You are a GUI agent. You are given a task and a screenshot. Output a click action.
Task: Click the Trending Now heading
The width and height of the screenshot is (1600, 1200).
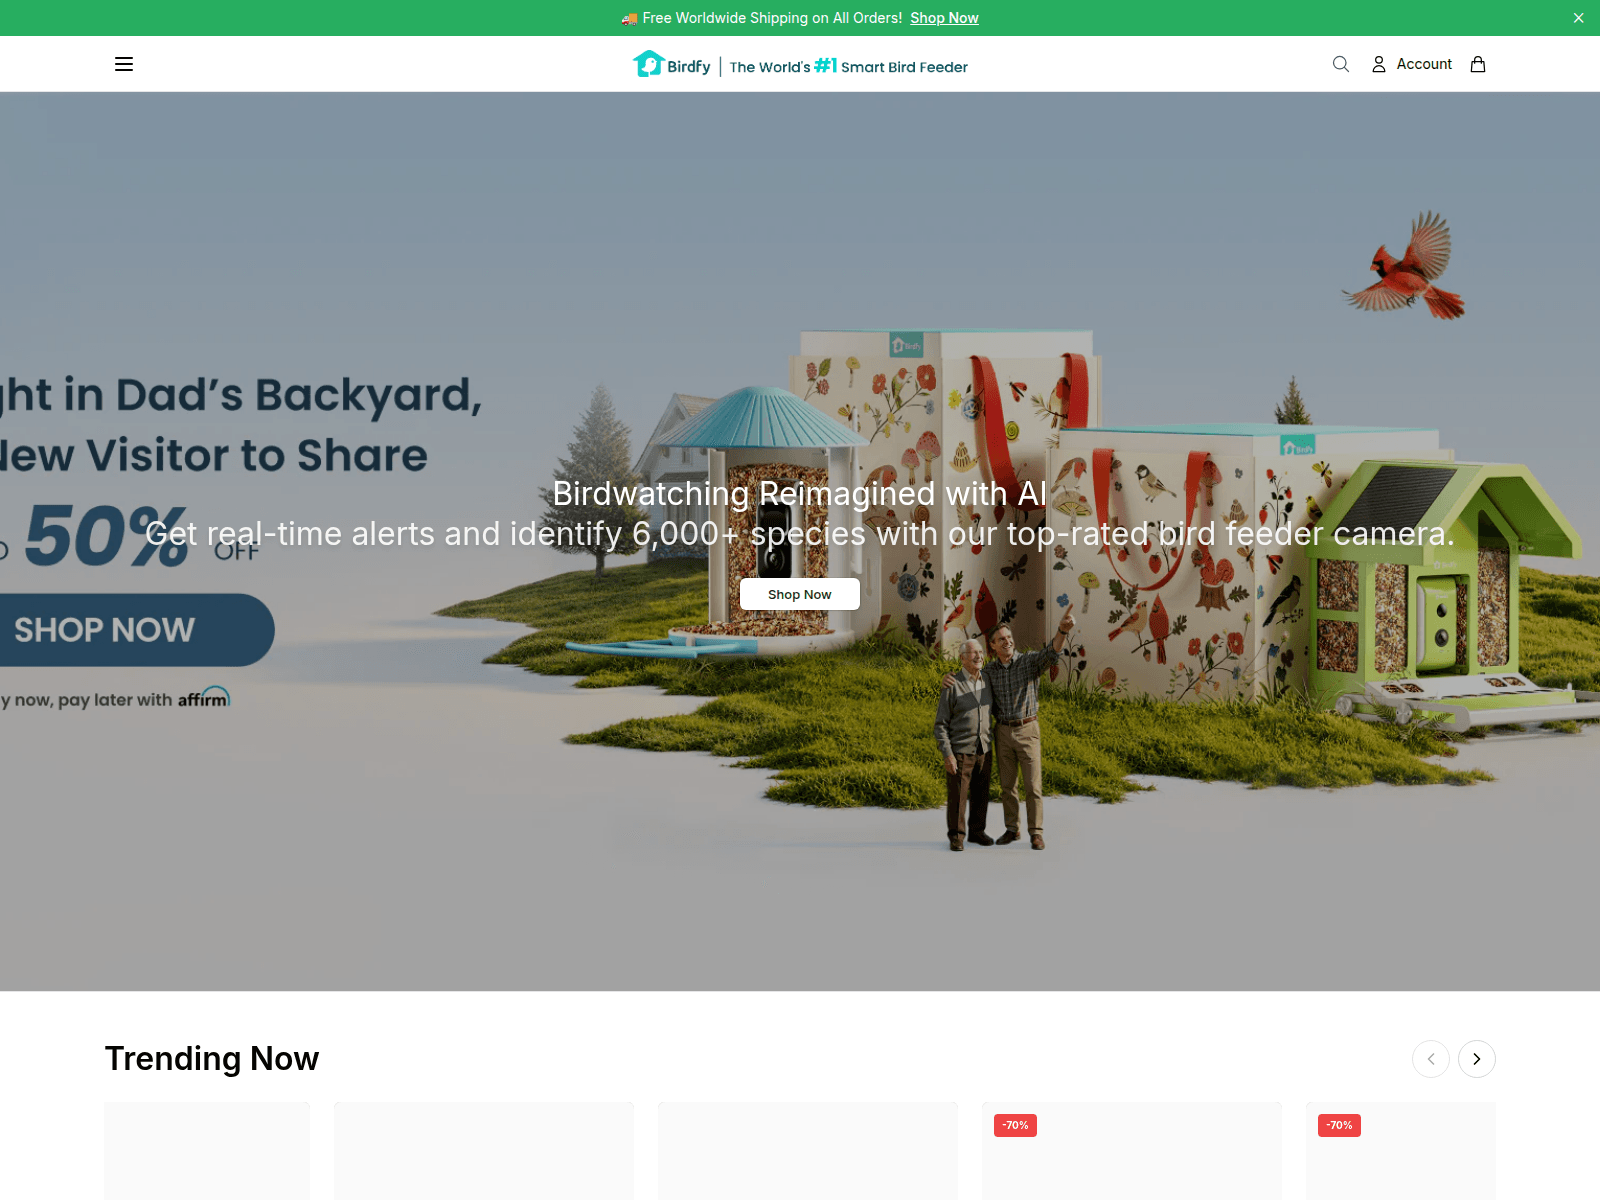click(212, 1058)
